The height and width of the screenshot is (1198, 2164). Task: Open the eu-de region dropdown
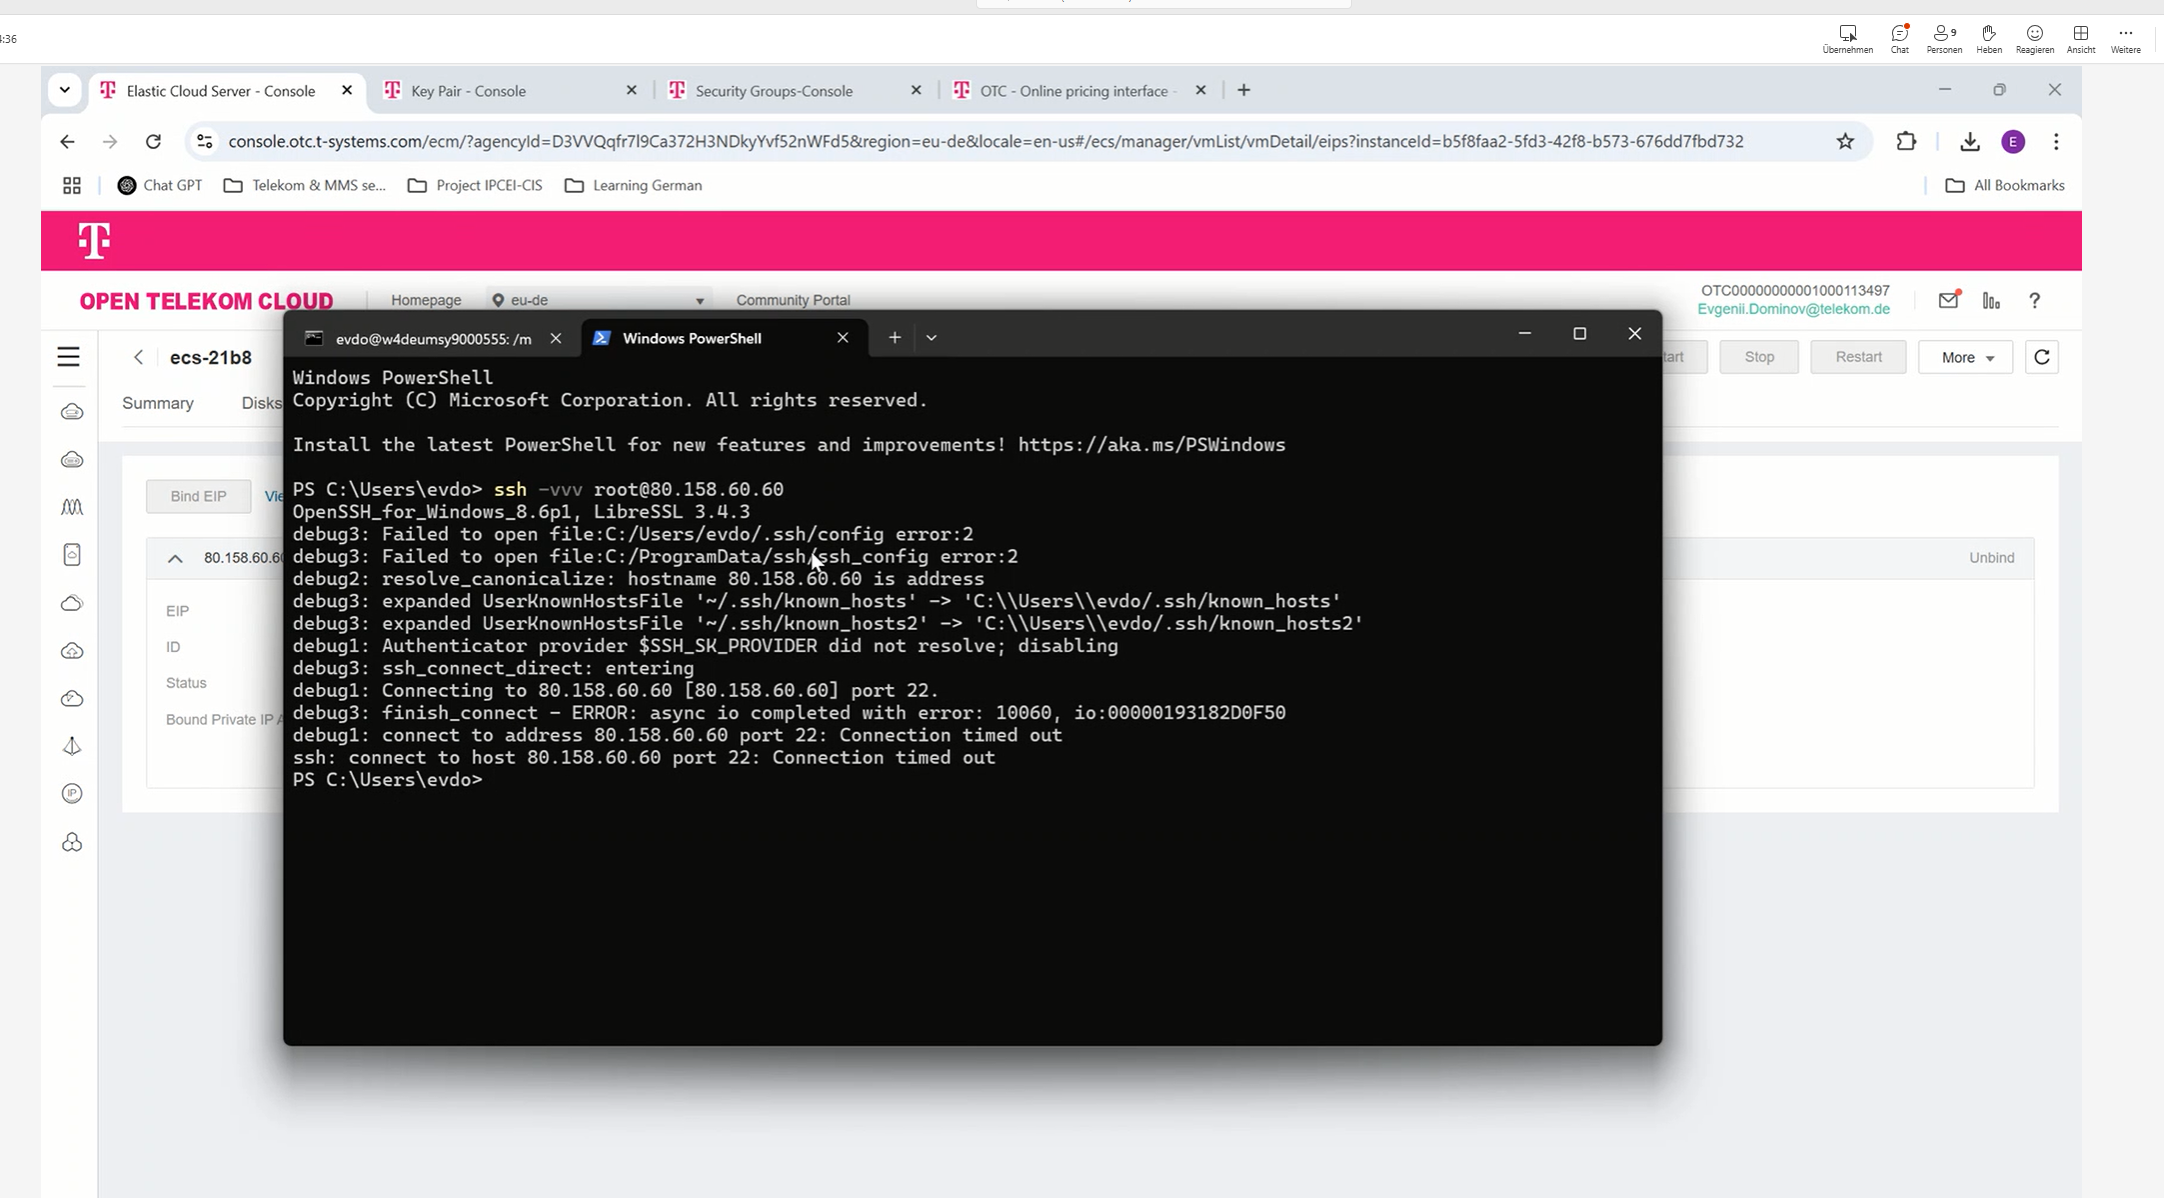click(x=599, y=300)
